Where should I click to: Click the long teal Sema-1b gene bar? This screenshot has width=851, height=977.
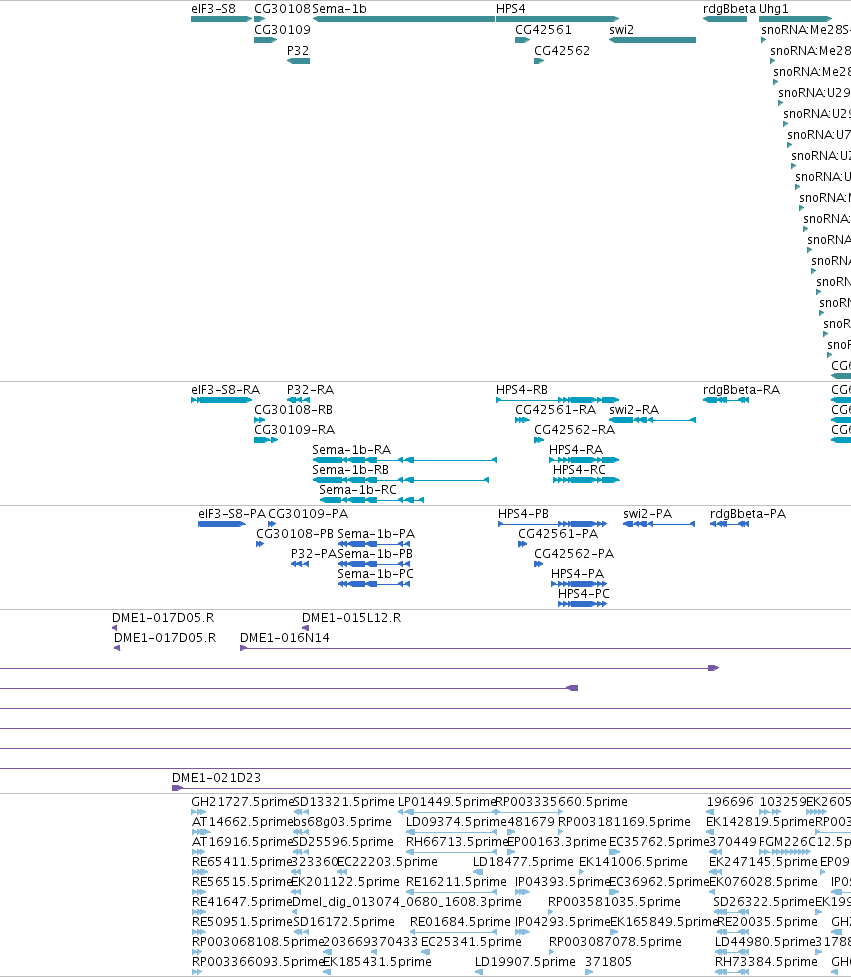404,19
